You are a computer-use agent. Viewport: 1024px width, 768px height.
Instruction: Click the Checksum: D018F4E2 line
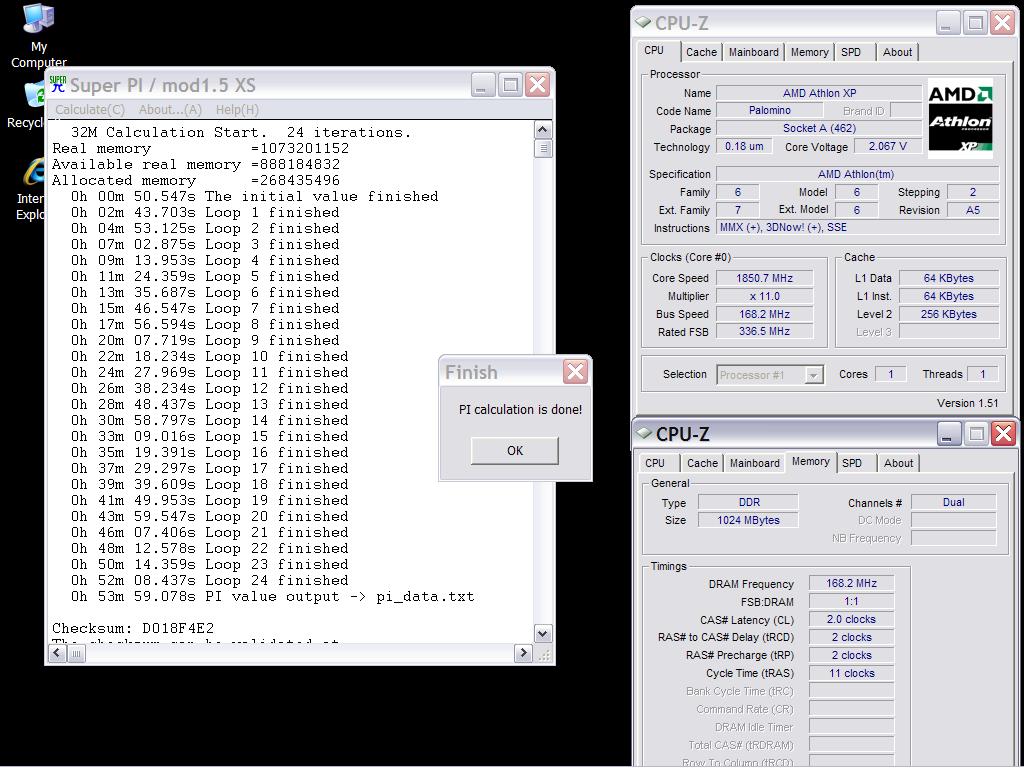133,629
